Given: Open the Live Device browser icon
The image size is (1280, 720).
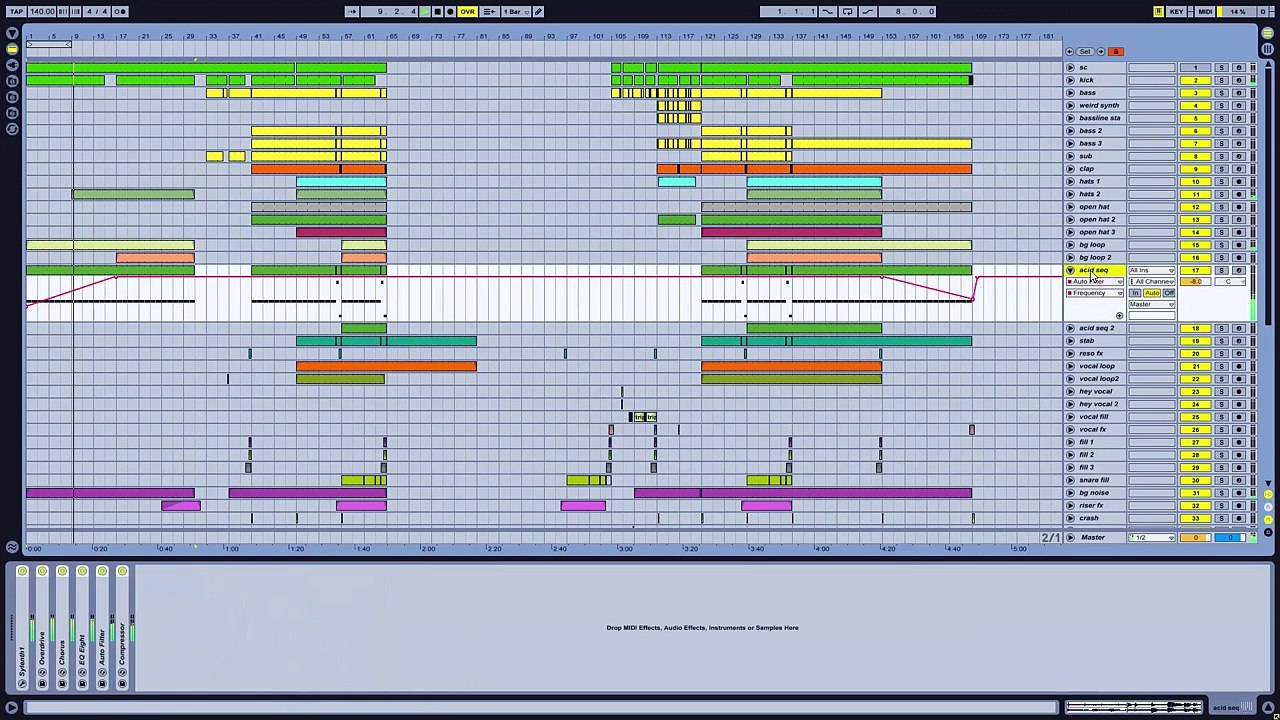Looking at the screenshot, I should click(x=12, y=49).
